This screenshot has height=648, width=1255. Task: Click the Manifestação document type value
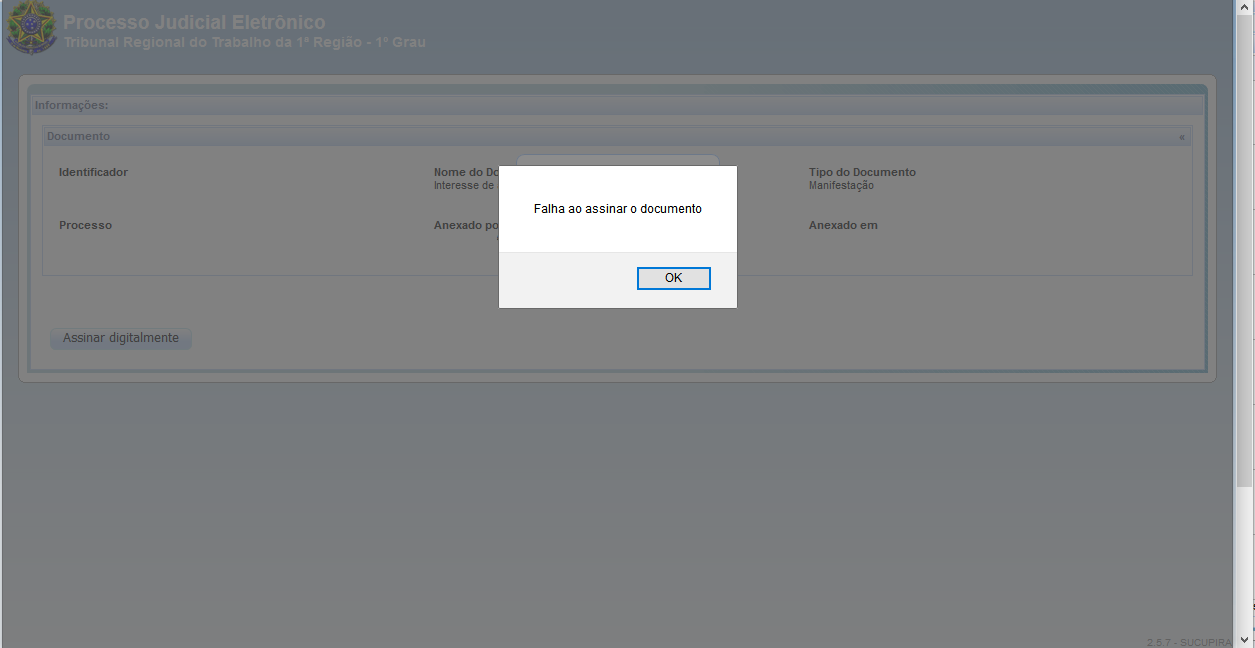tap(841, 186)
